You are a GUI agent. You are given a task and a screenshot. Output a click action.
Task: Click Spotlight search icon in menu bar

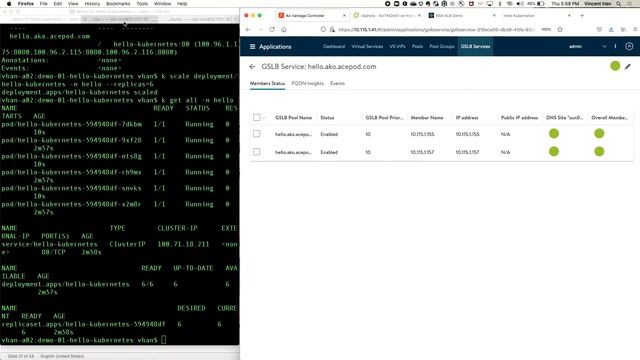(619, 4)
